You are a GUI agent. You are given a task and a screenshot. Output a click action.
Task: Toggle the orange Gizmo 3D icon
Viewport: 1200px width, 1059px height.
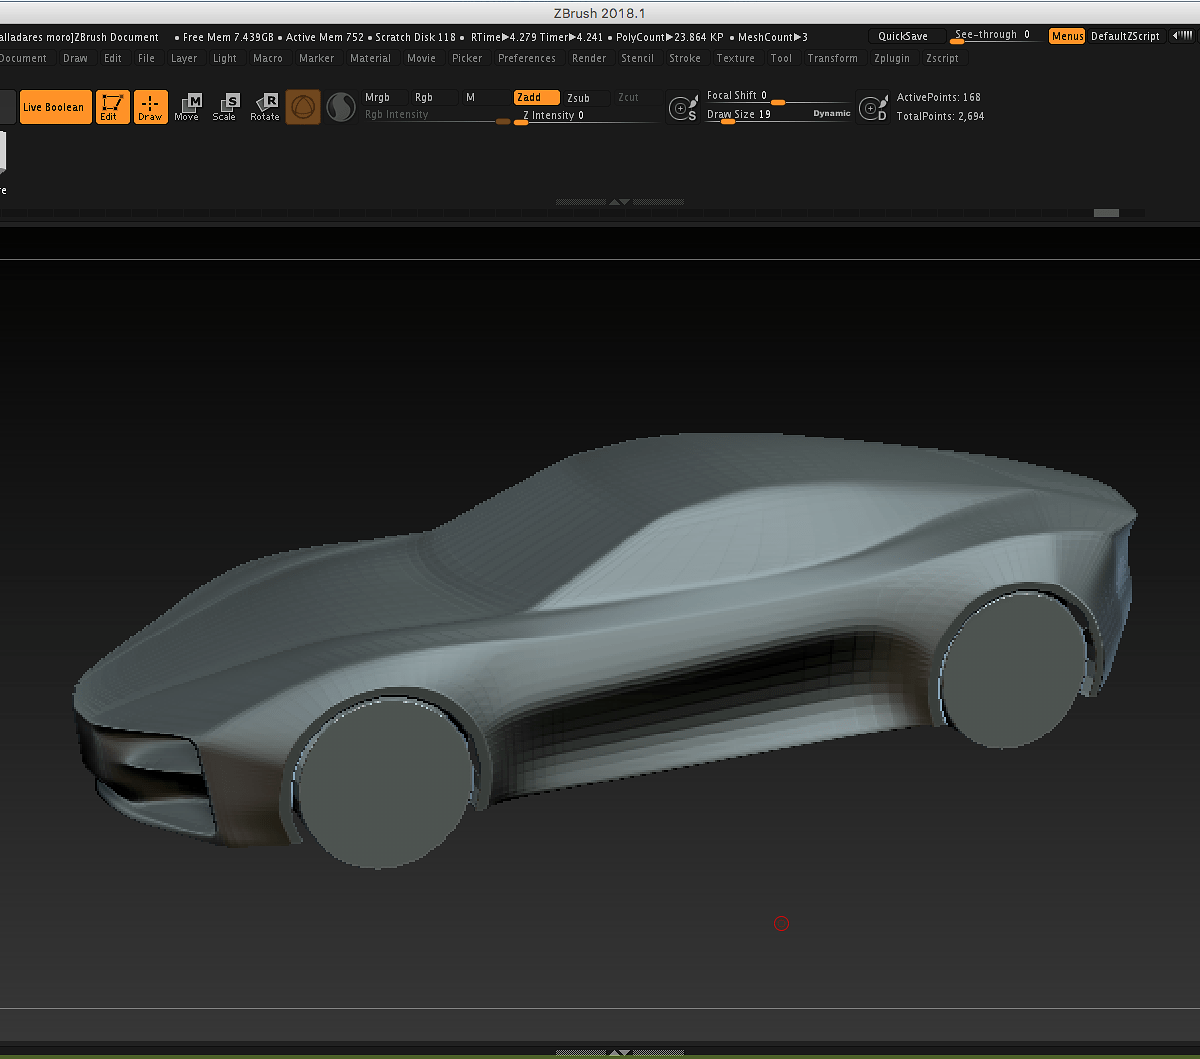[x=303, y=107]
